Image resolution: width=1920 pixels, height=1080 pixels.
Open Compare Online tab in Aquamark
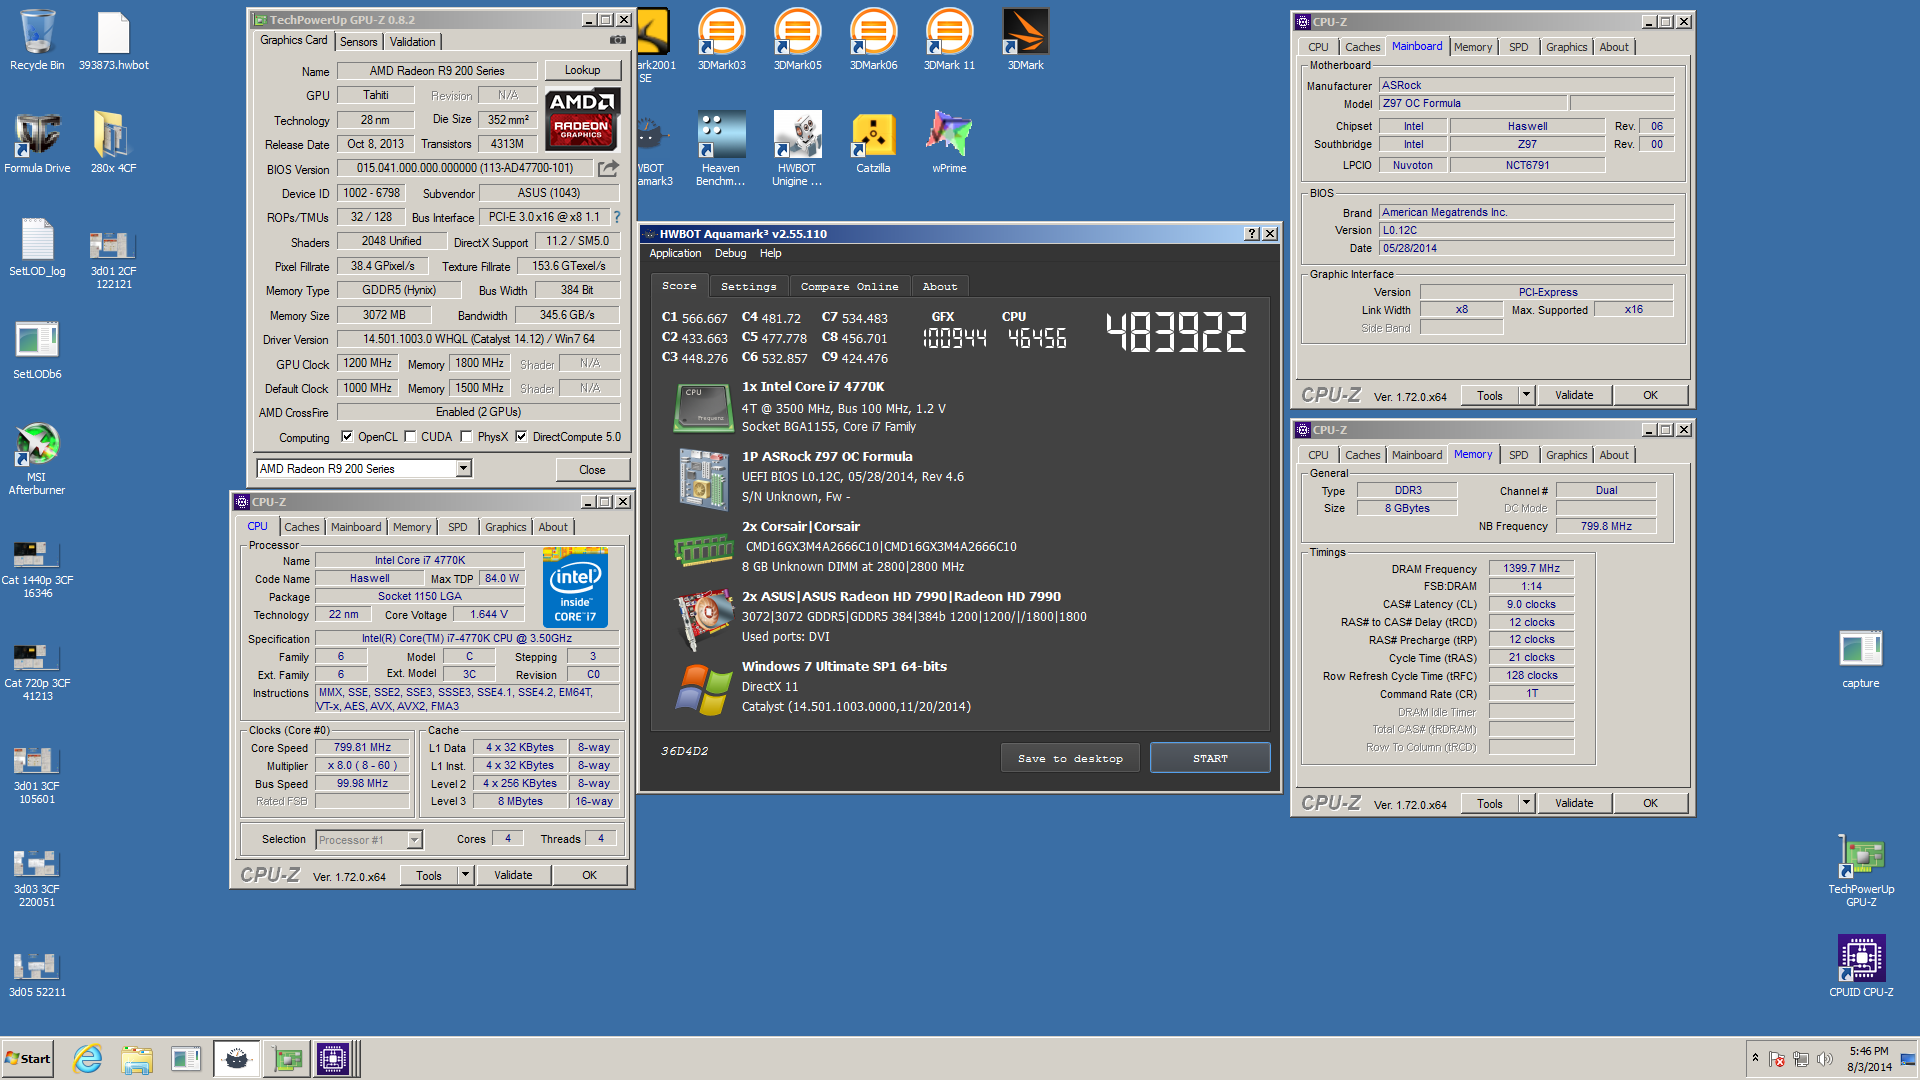pos(850,286)
